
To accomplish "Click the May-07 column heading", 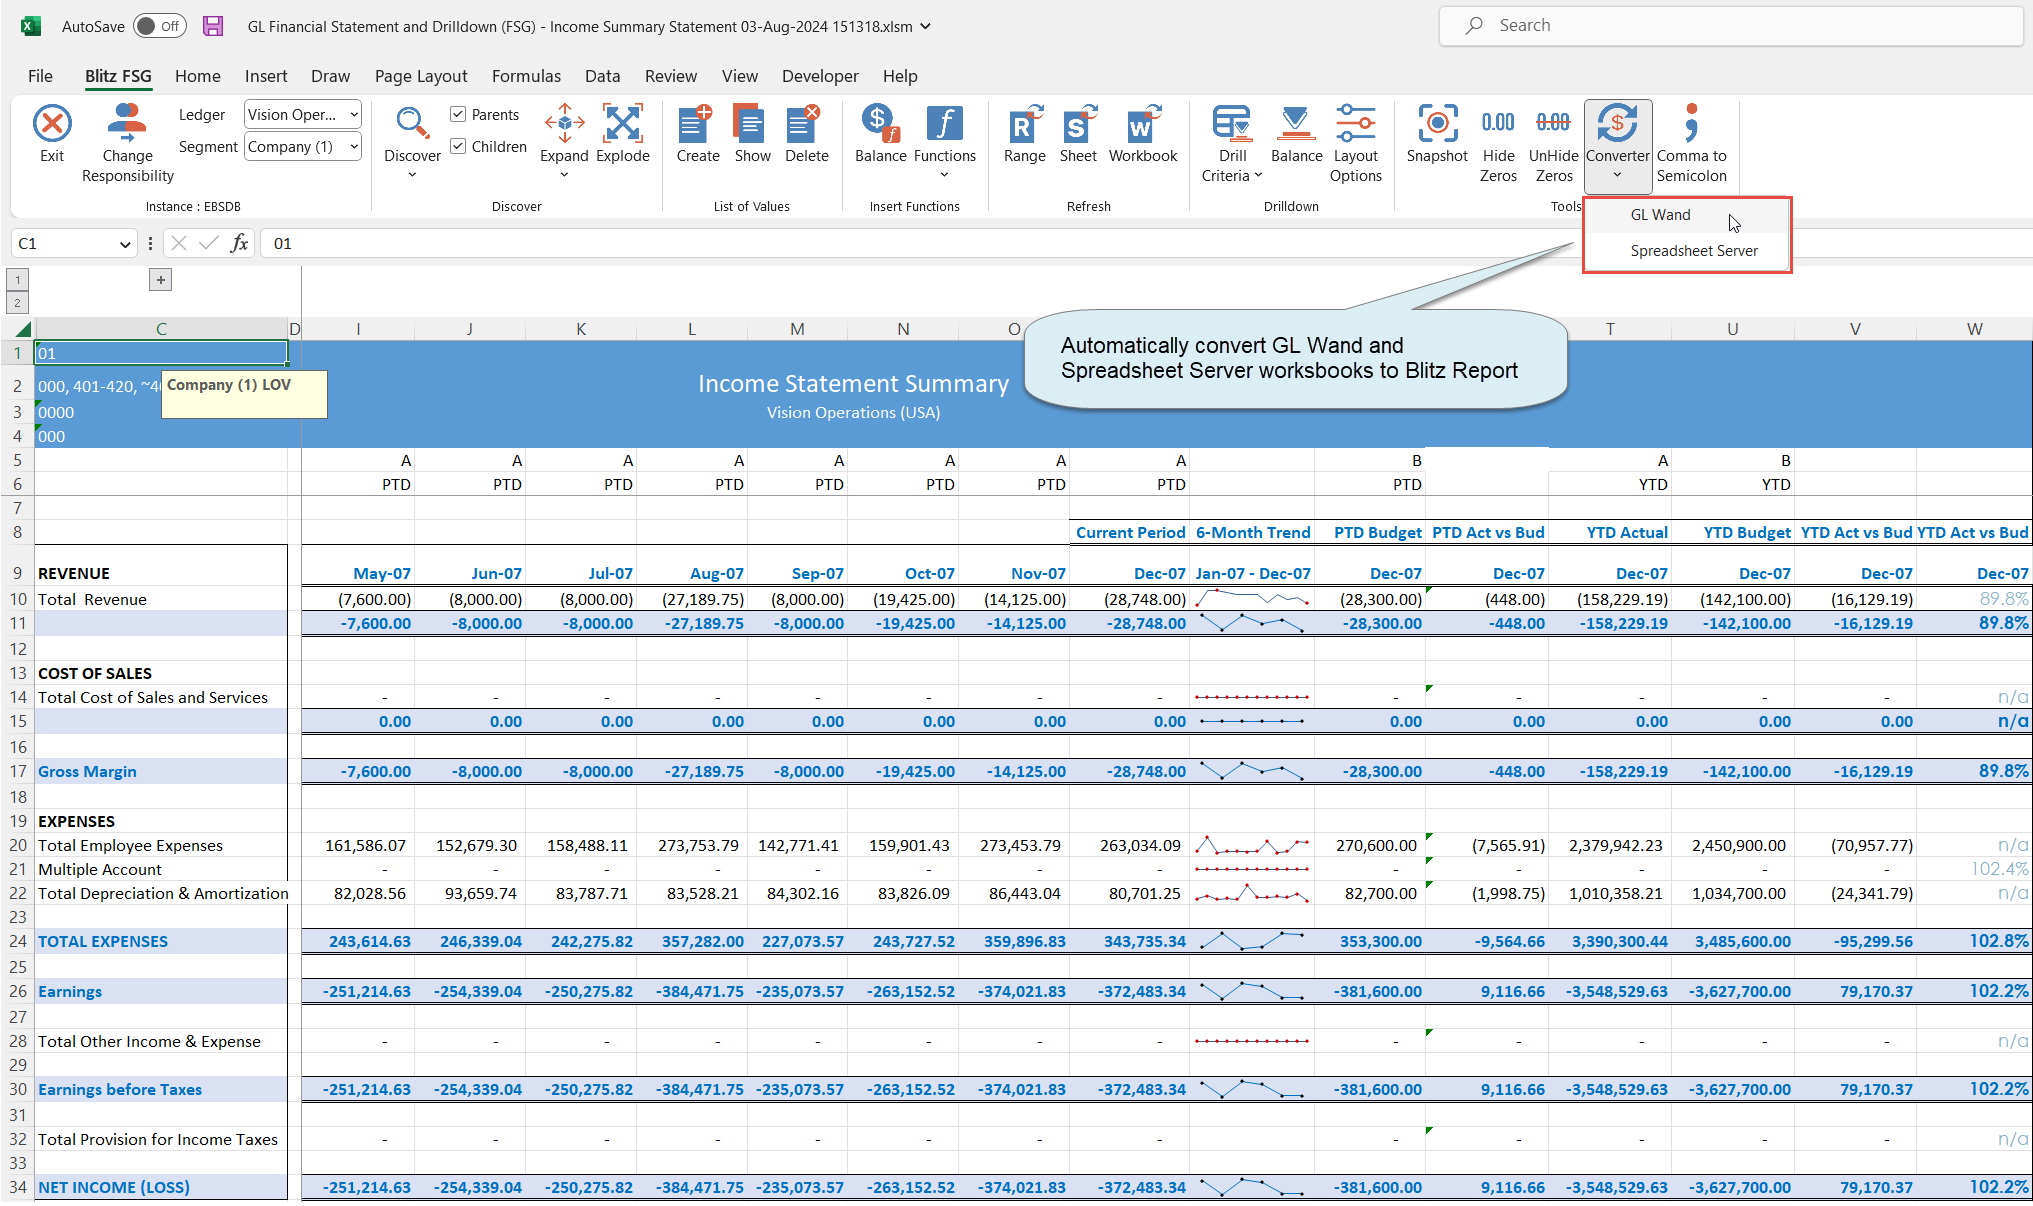I will tap(381, 574).
